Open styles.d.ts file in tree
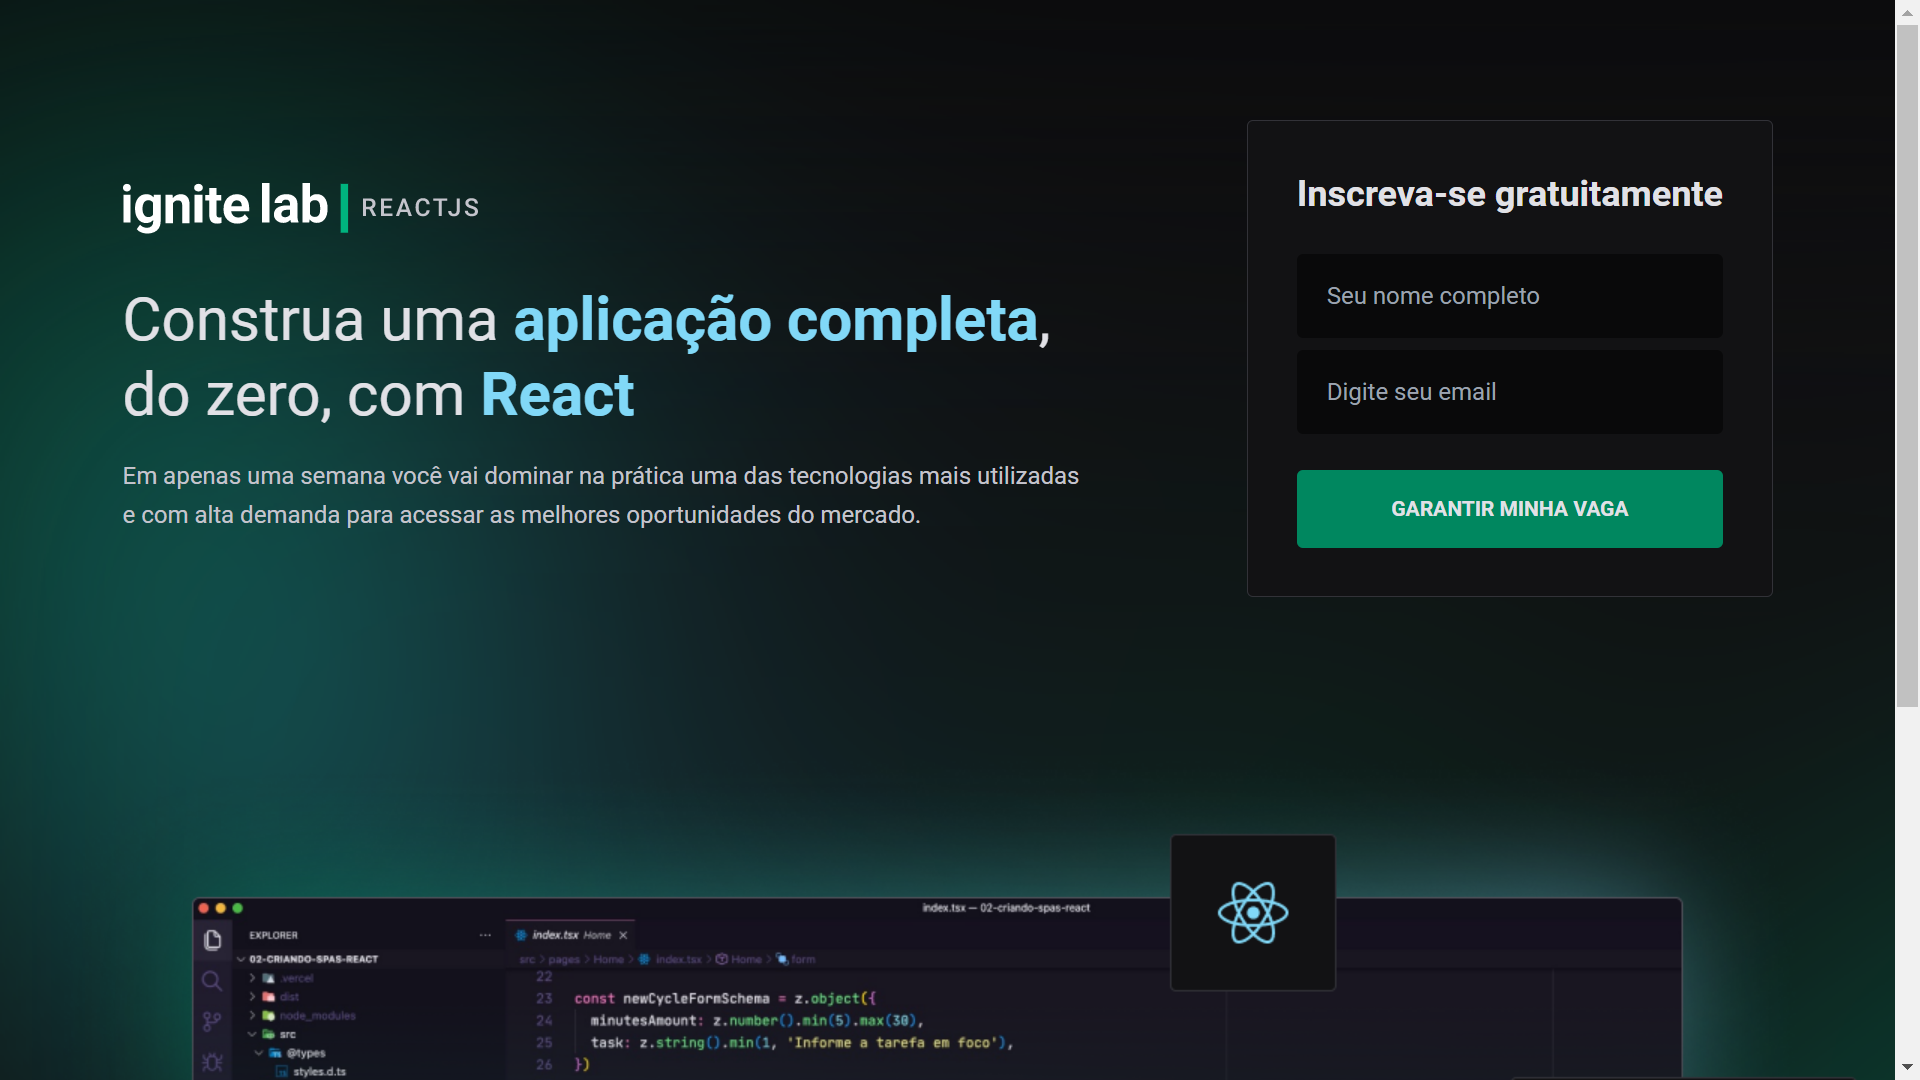 [x=319, y=1071]
